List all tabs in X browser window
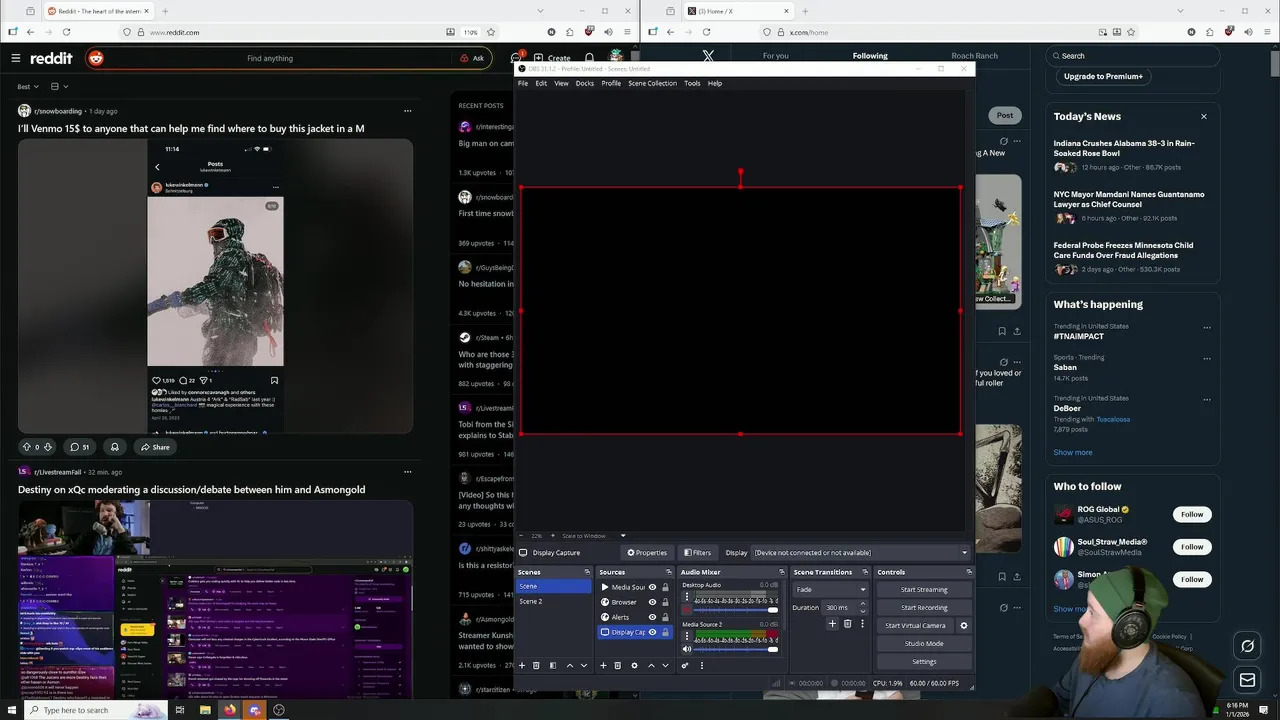The image size is (1280, 720). pos(1180,11)
